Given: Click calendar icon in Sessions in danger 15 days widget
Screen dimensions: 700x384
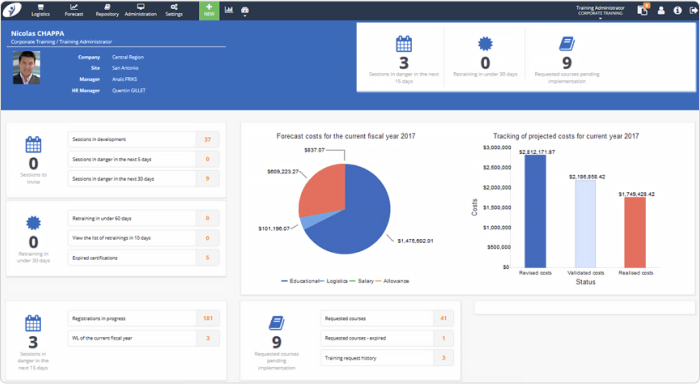Looking at the screenshot, I should pos(33,323).
